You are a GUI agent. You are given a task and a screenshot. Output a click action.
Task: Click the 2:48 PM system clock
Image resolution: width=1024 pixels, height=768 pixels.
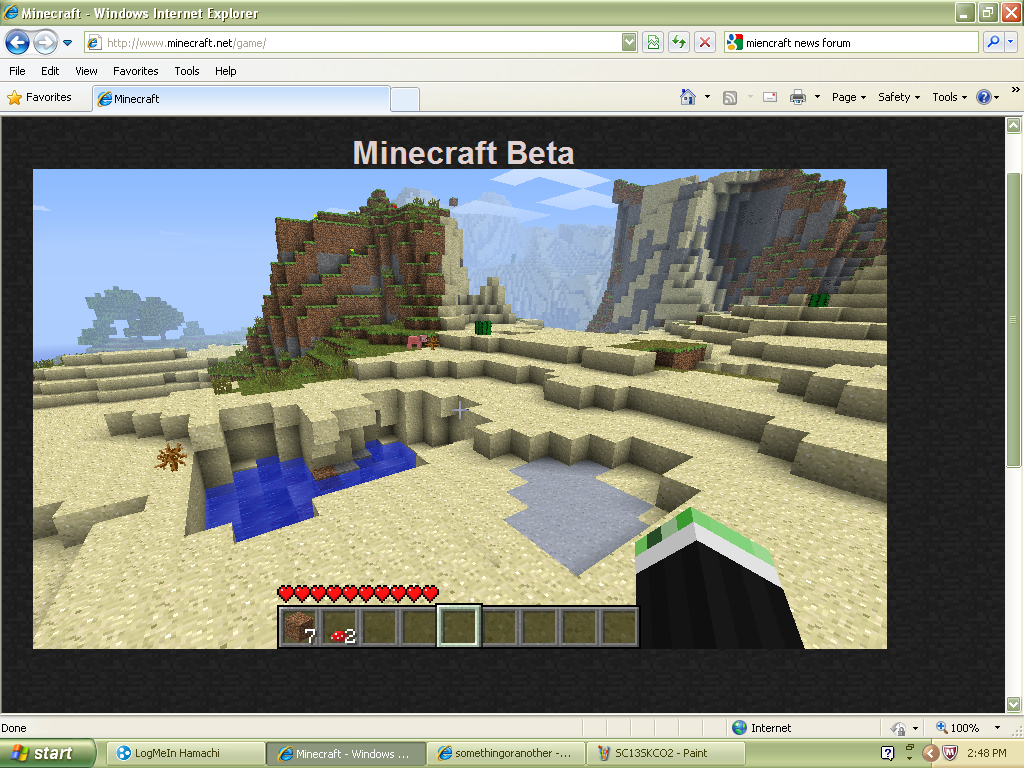[987, 753]
